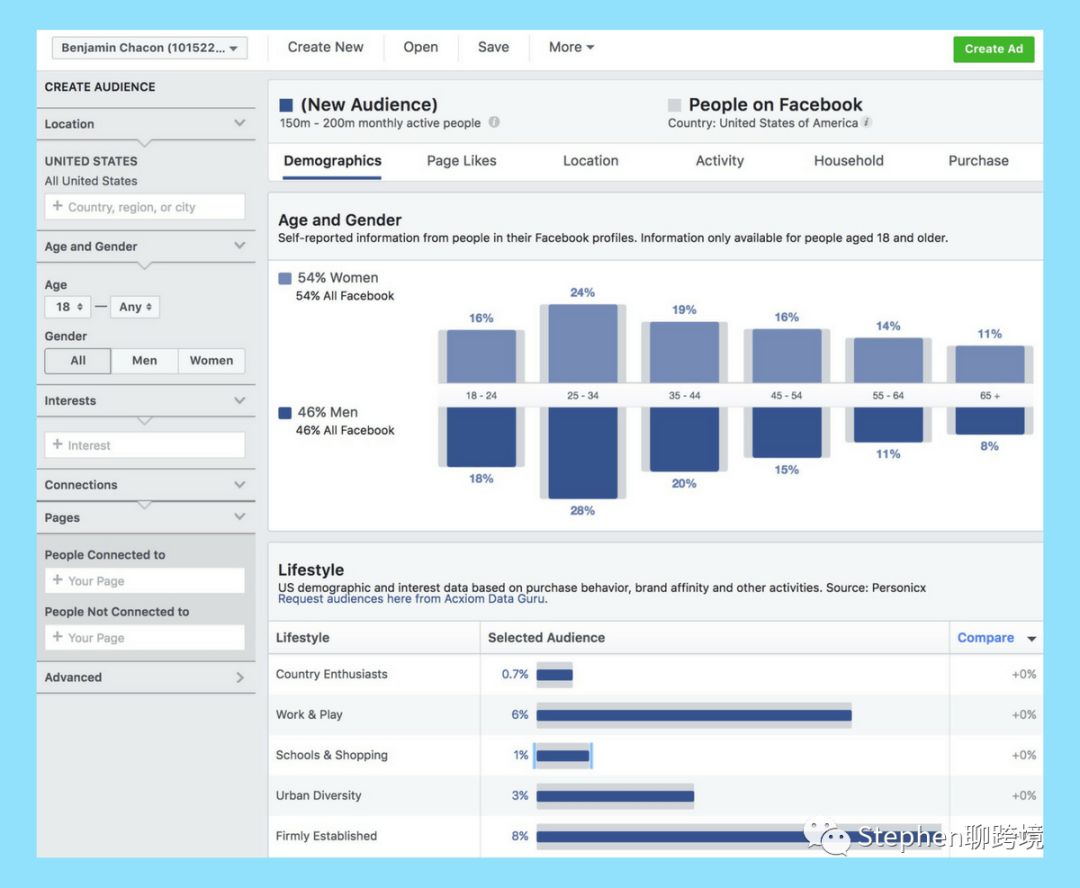Select Women in the Gender filter
The width and height of the screenshot is (1080, 888).
click(211, 360)
